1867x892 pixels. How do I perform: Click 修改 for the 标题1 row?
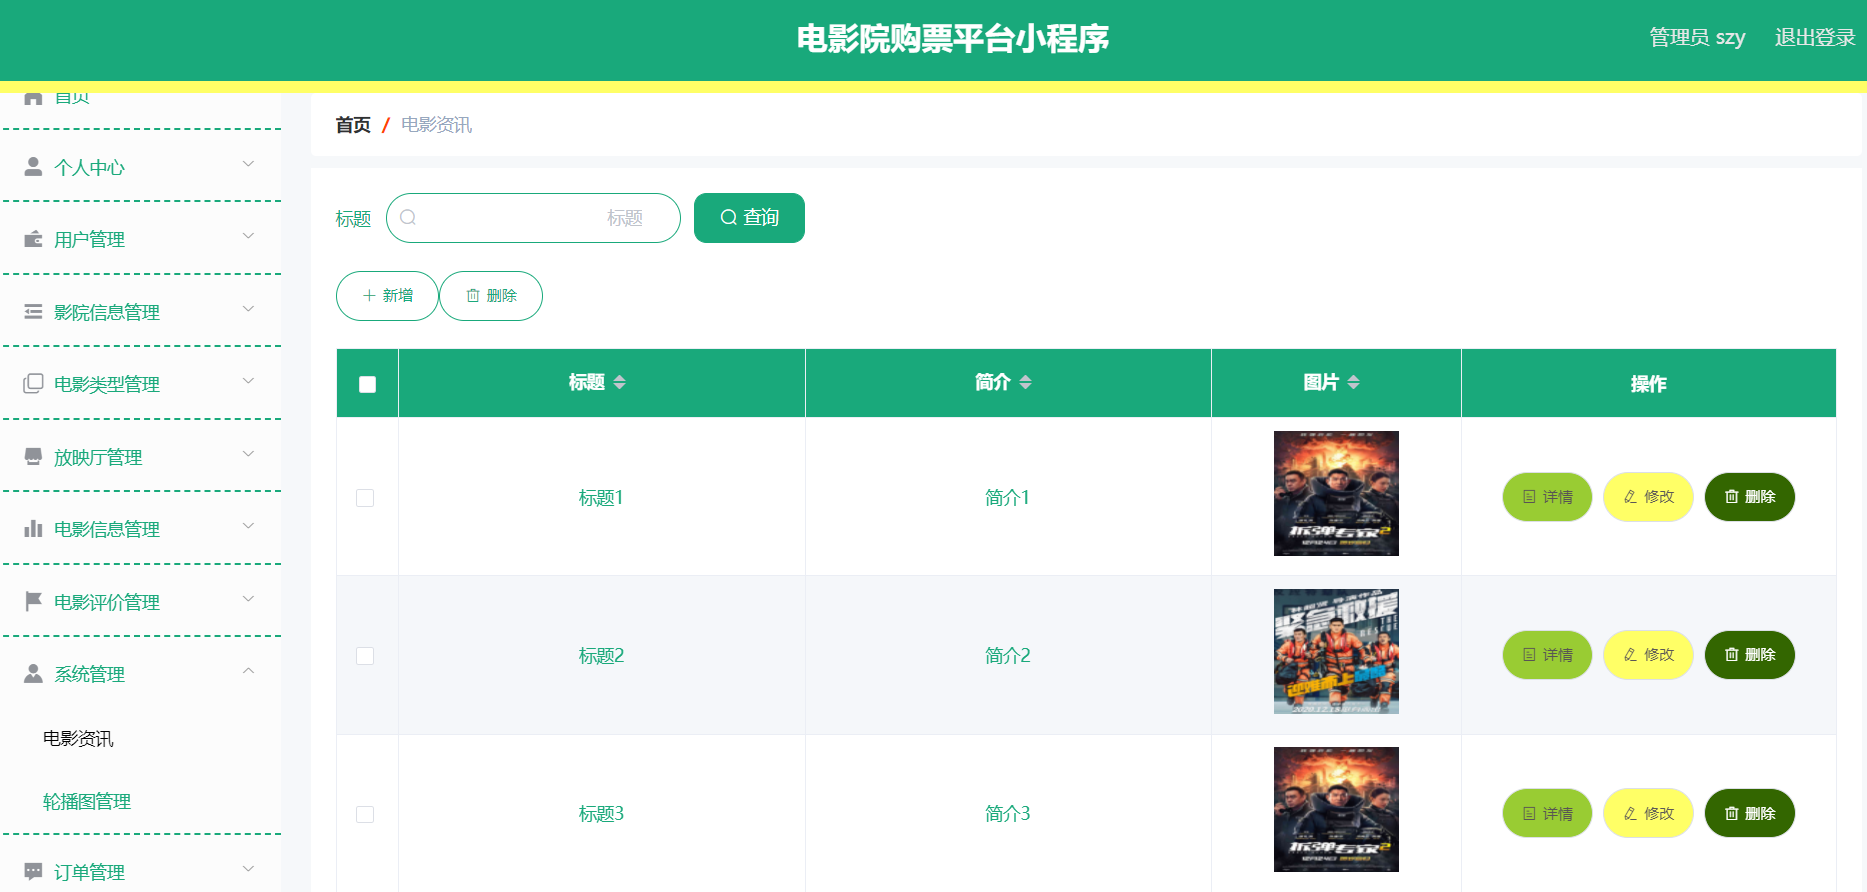pos(1648,497)
